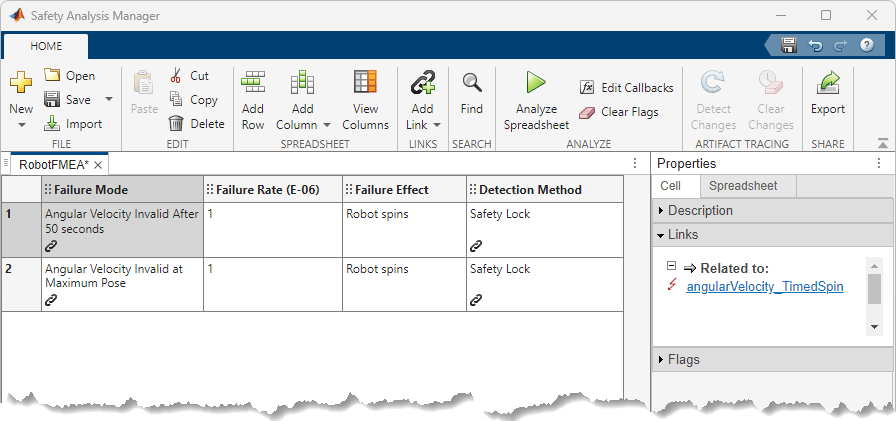Open the Add Link dropdown
This screenshot has height=421, width=896.
(437, 125)
